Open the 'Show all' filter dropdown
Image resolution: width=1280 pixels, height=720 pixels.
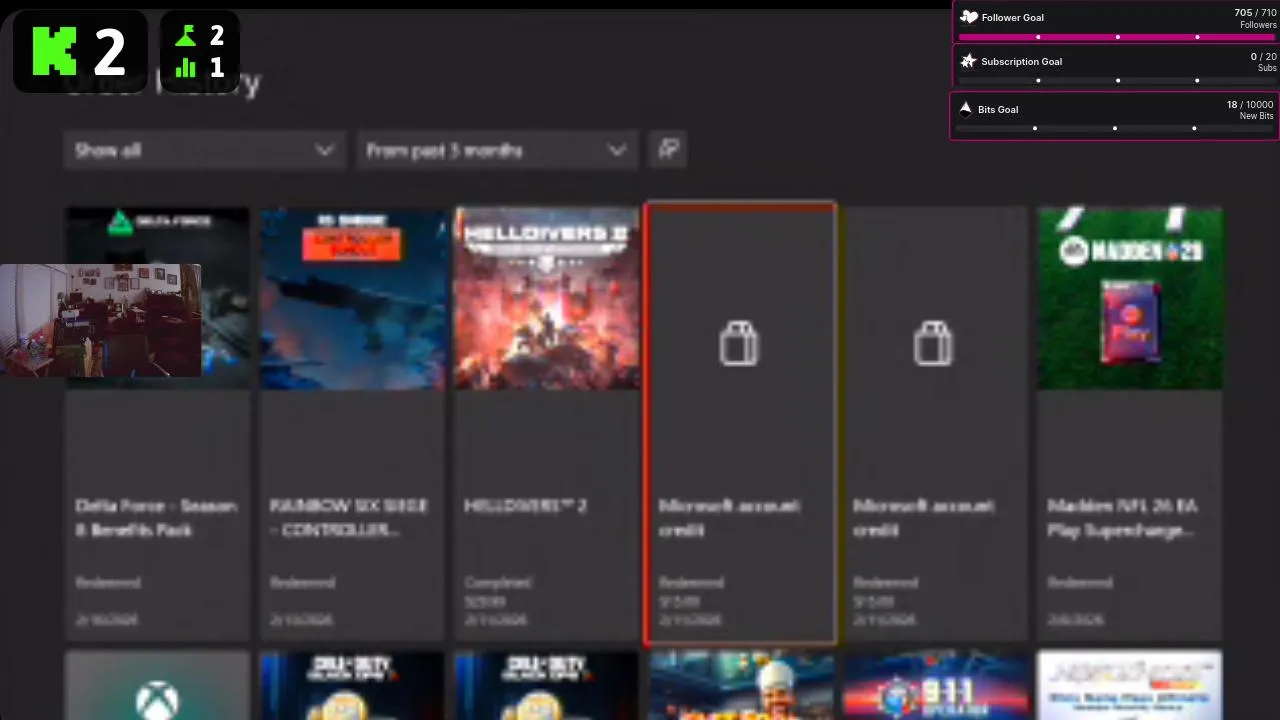pyautogui.click(x=205, y=150)
